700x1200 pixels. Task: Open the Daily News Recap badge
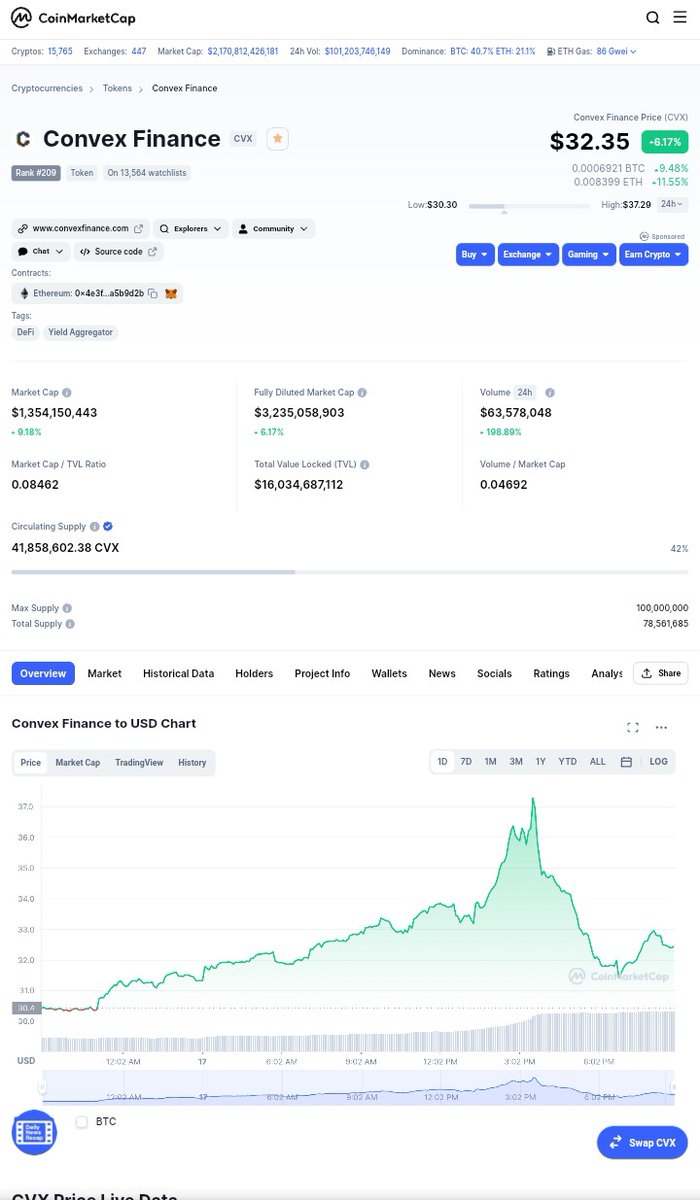(34, 1133)
